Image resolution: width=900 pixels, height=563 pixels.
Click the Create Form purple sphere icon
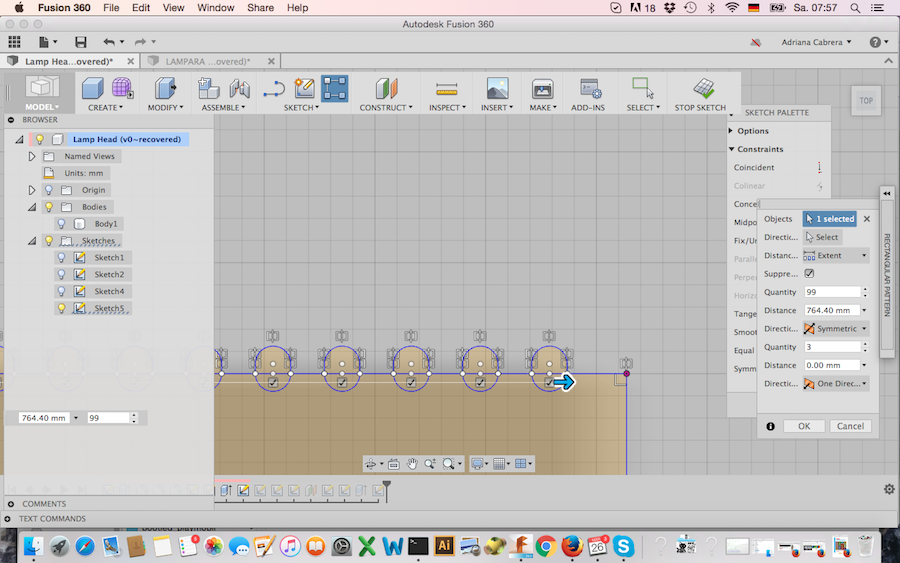pyautogui.click(x=122, y=88)
